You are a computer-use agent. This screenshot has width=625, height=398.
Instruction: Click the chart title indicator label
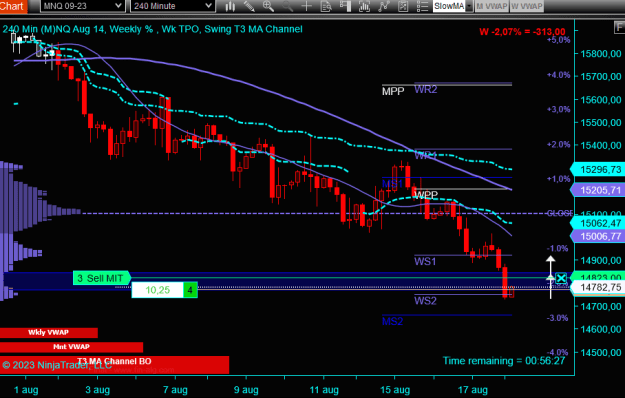point(152,29)
